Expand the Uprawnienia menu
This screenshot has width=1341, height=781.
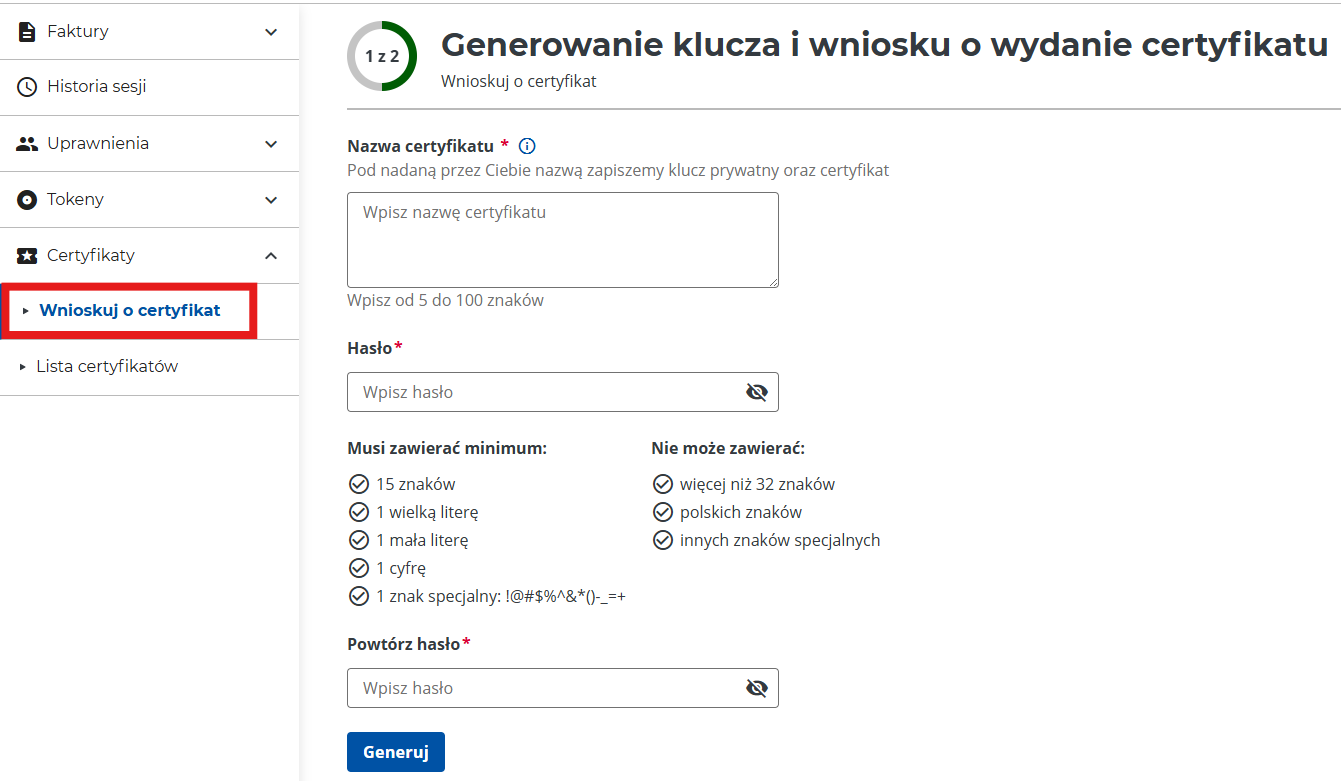coord(270,143)
